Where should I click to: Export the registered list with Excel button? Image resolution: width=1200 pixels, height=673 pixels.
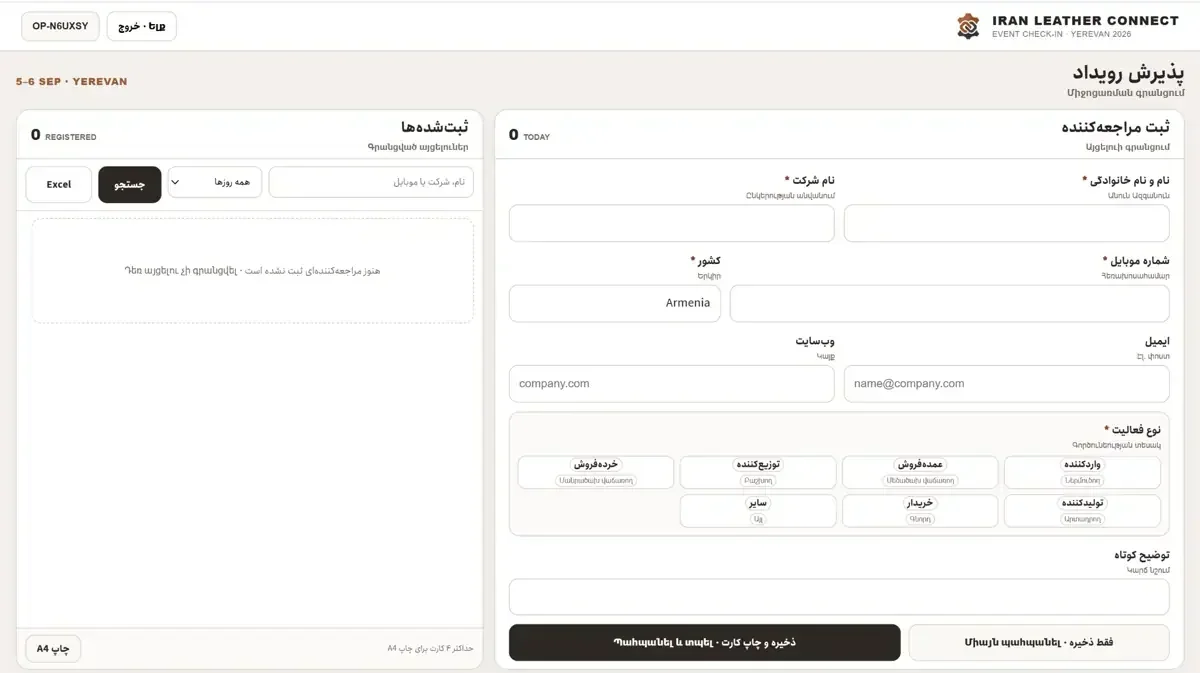(59, 184)
